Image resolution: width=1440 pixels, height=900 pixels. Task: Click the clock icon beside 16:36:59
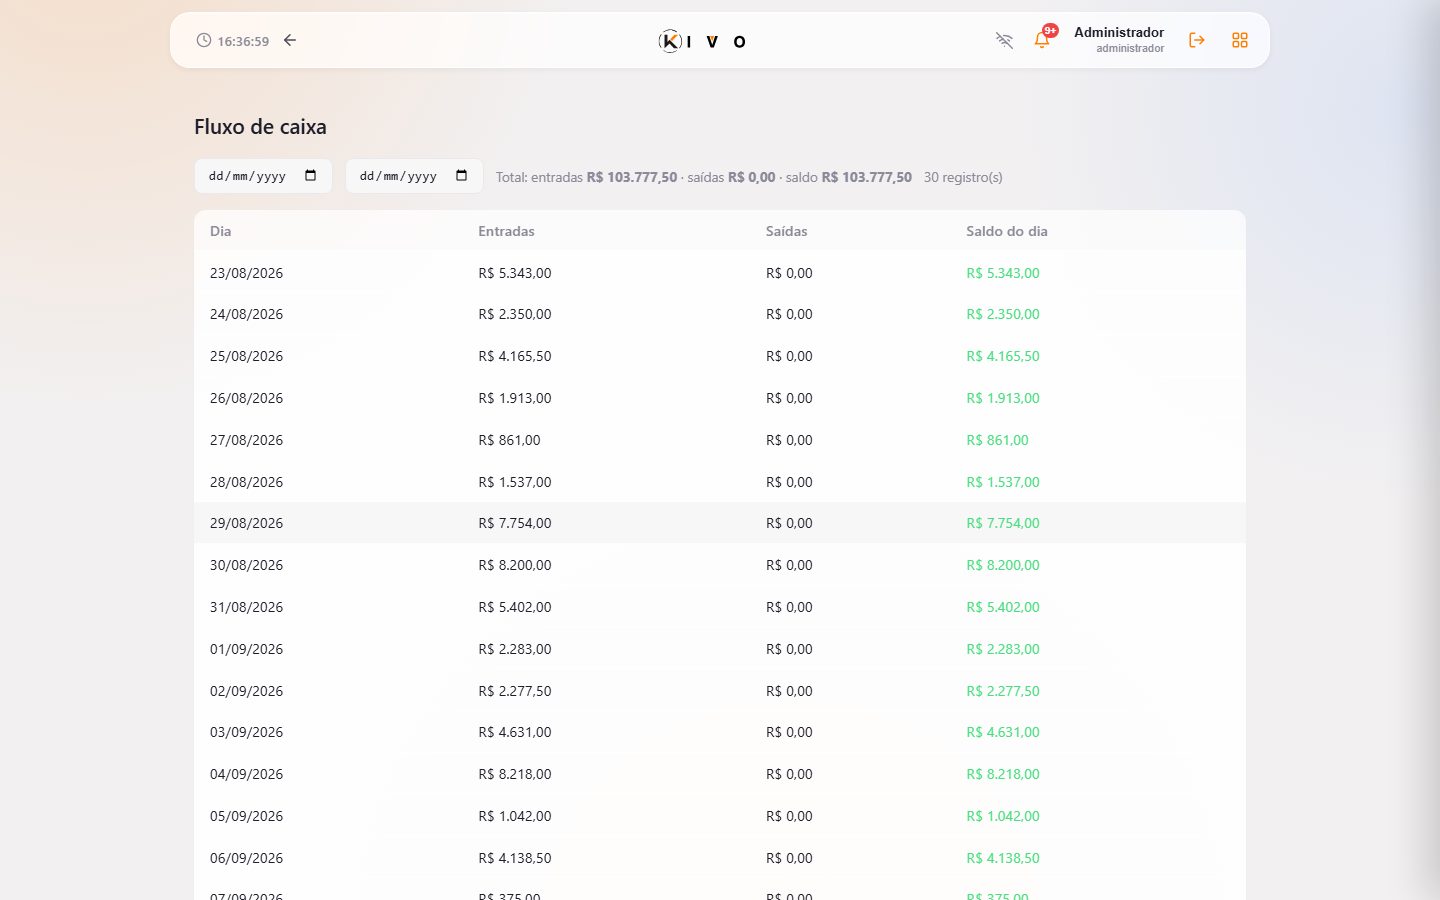[204, 40]
